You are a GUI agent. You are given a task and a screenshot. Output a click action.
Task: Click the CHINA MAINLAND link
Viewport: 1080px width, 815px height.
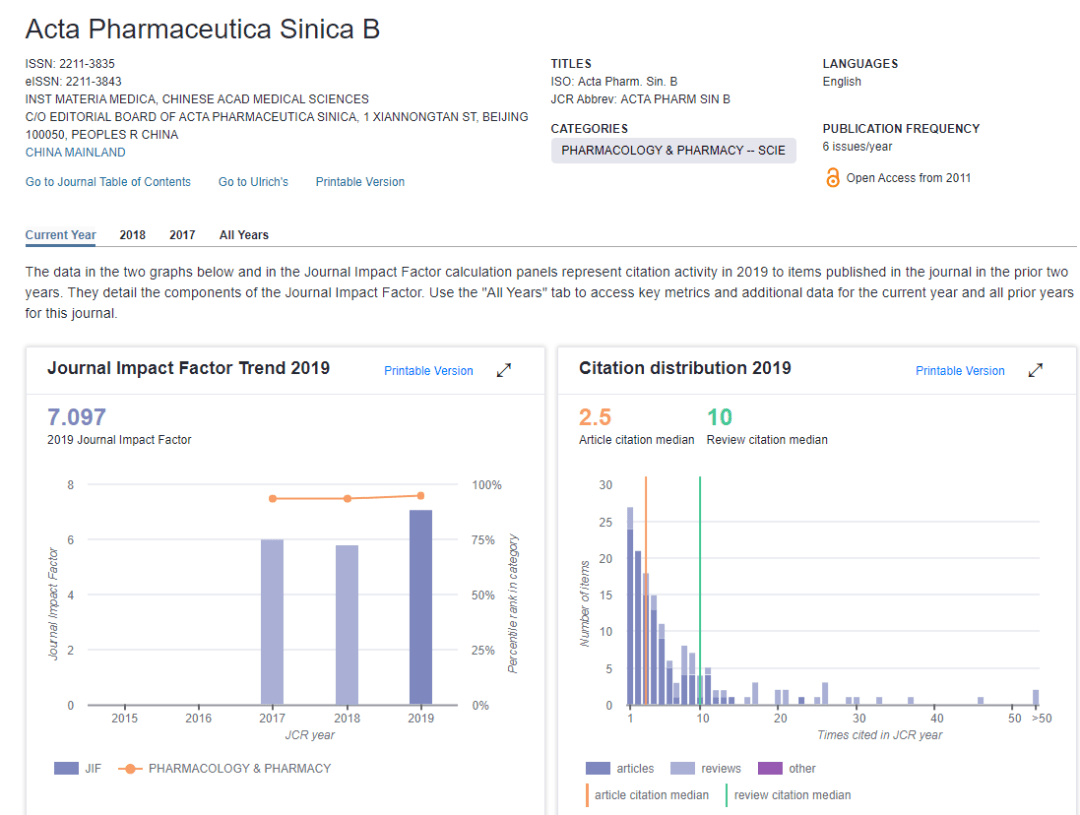75,153
